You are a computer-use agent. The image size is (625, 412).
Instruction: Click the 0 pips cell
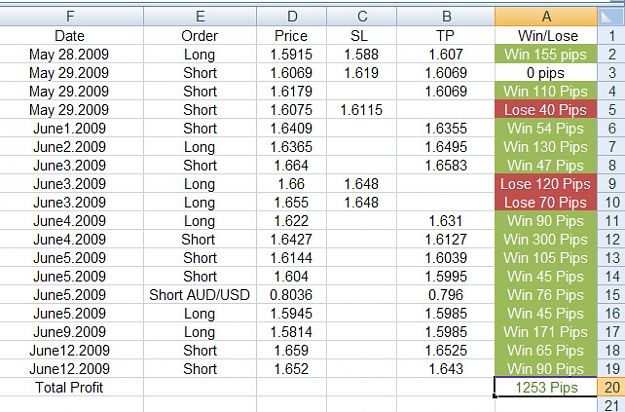(x=546, y=73)
